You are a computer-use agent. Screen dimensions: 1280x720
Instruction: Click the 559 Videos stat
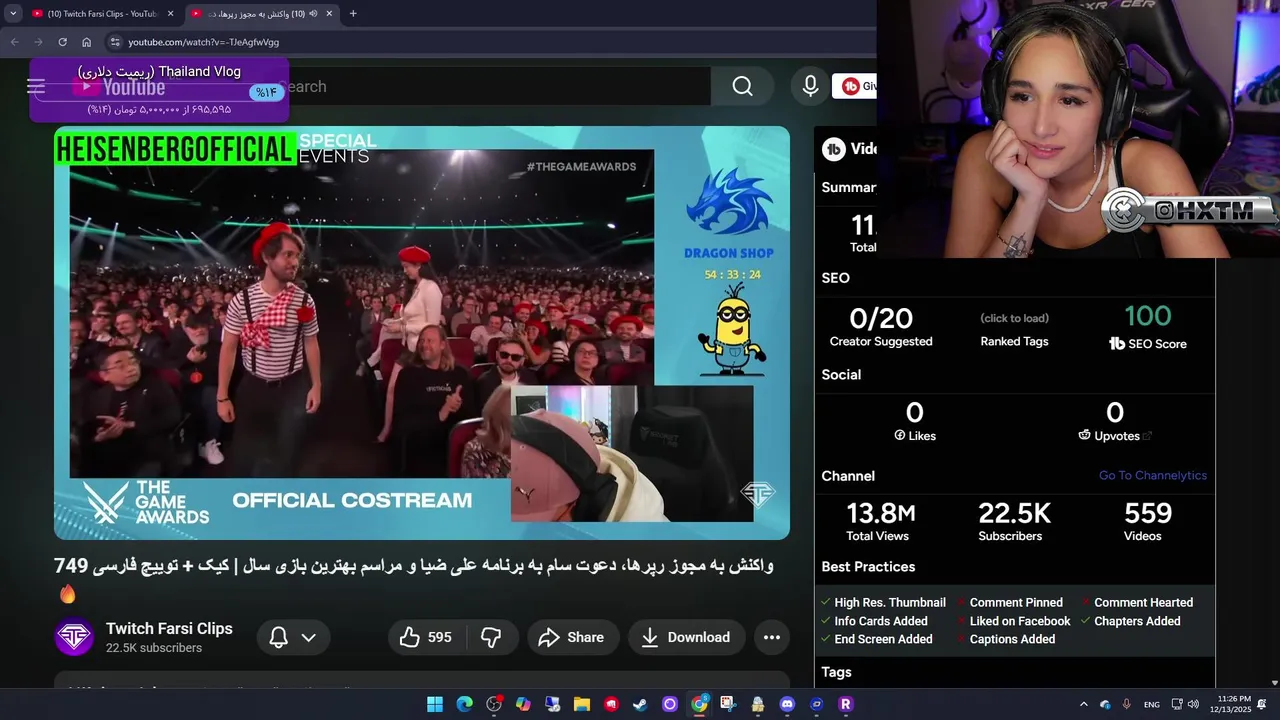point(1148,513)
